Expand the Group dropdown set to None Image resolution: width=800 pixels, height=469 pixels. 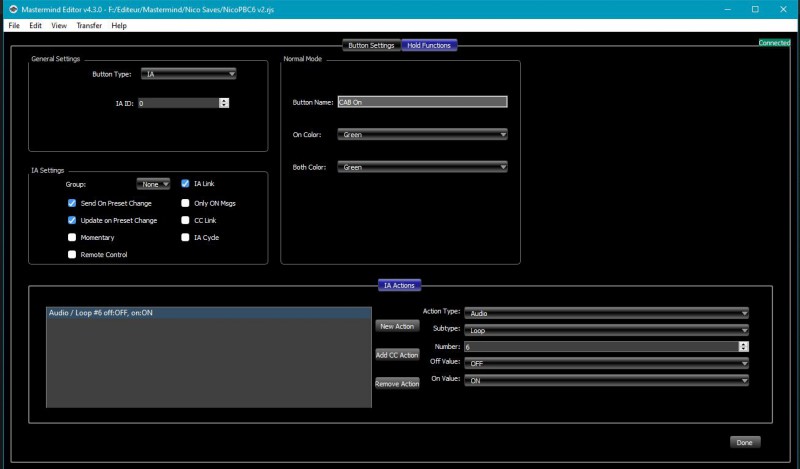point(153,184)
